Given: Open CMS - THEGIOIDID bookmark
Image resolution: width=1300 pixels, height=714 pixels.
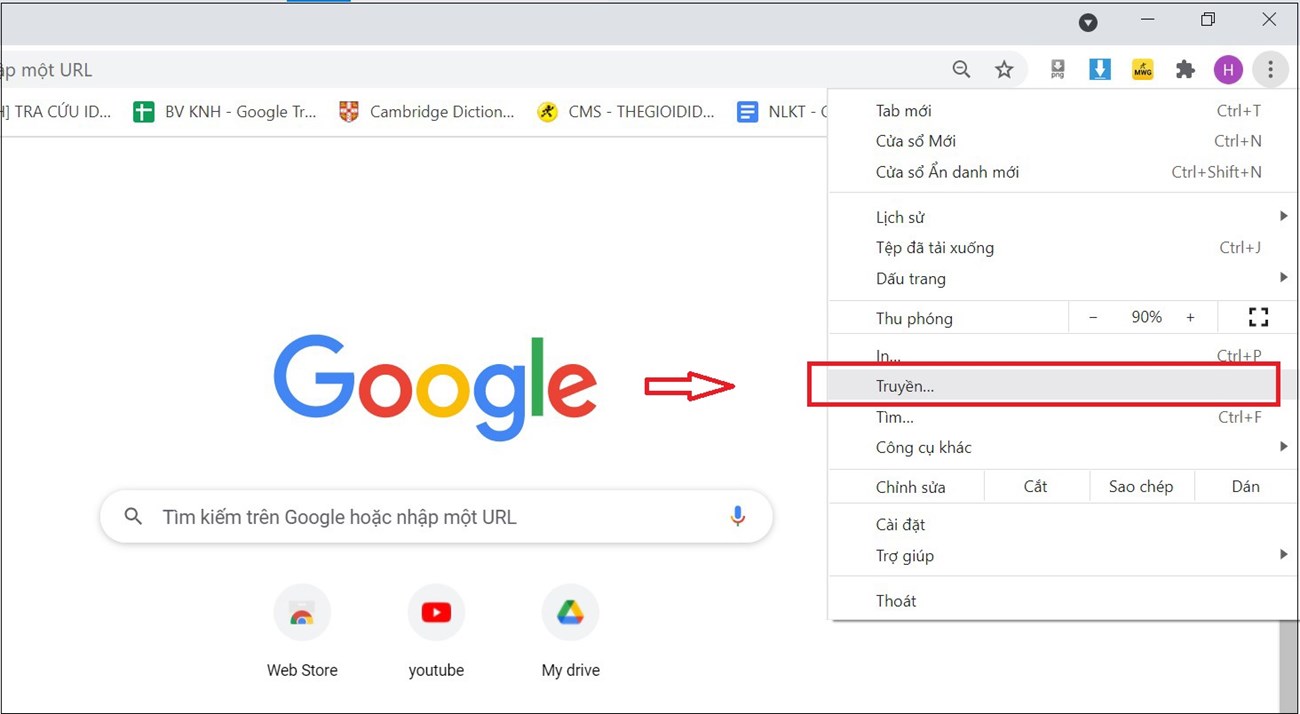Looking at the screenshot, I should pyautogui.click(x=626, y=112).
